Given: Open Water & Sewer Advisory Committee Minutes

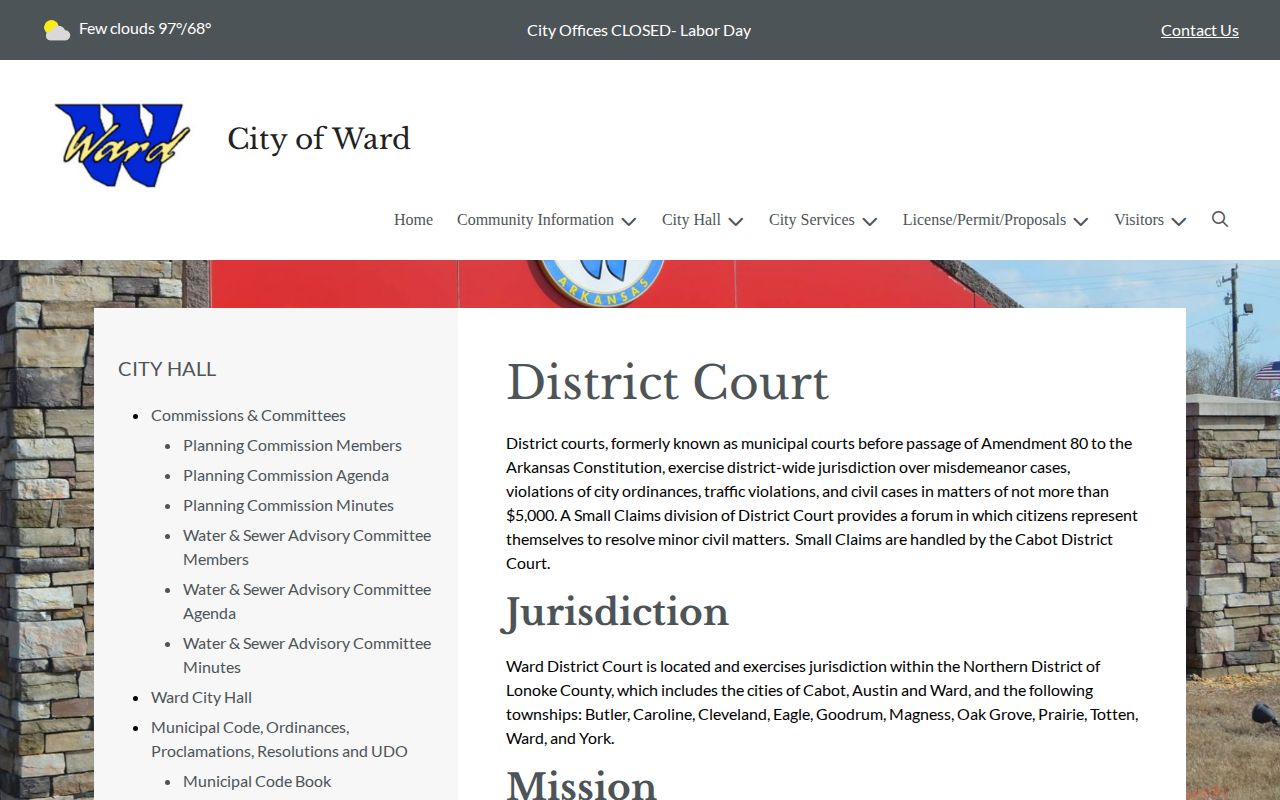Looking at the screenshot, I should (x=307, y=655).
